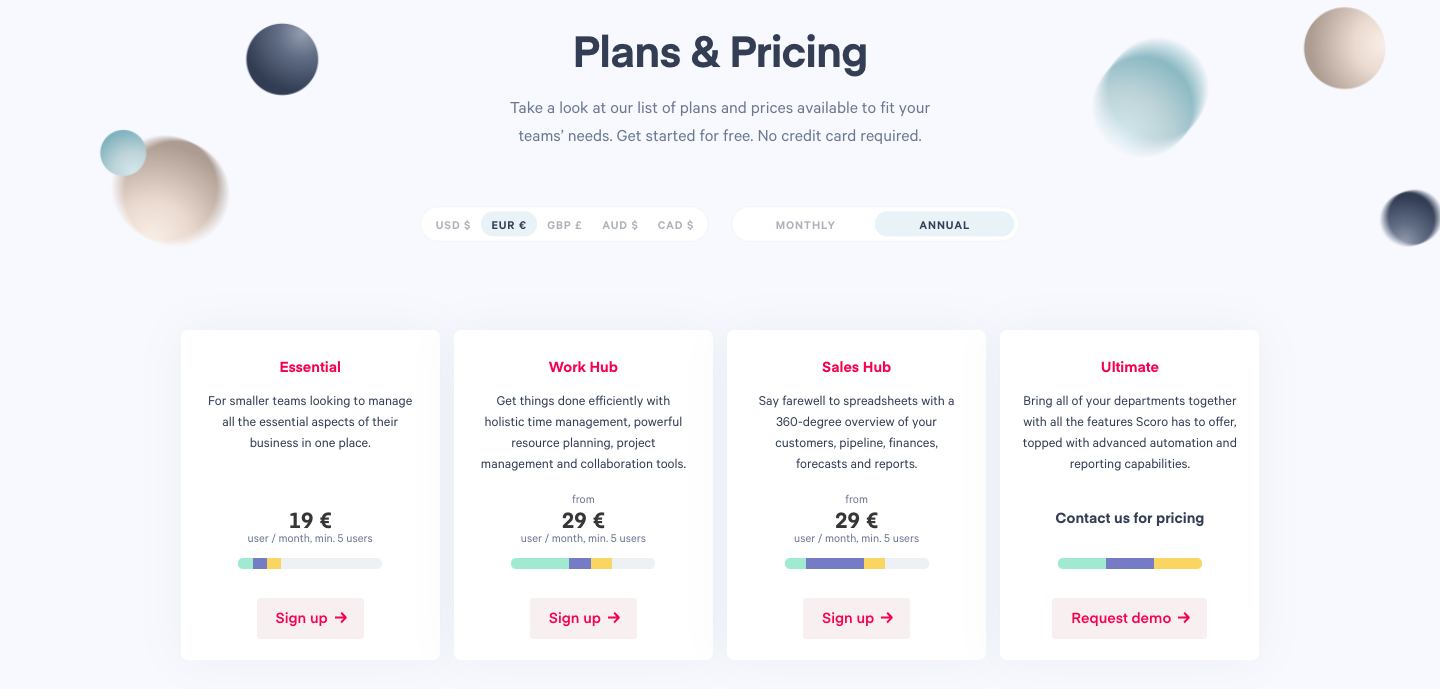Image resolution: width=1440 pixels, height=689 pixels.
Task: Sign up for the Sales Hub plan
Action: pyautogui.click(x=856, y=618)
